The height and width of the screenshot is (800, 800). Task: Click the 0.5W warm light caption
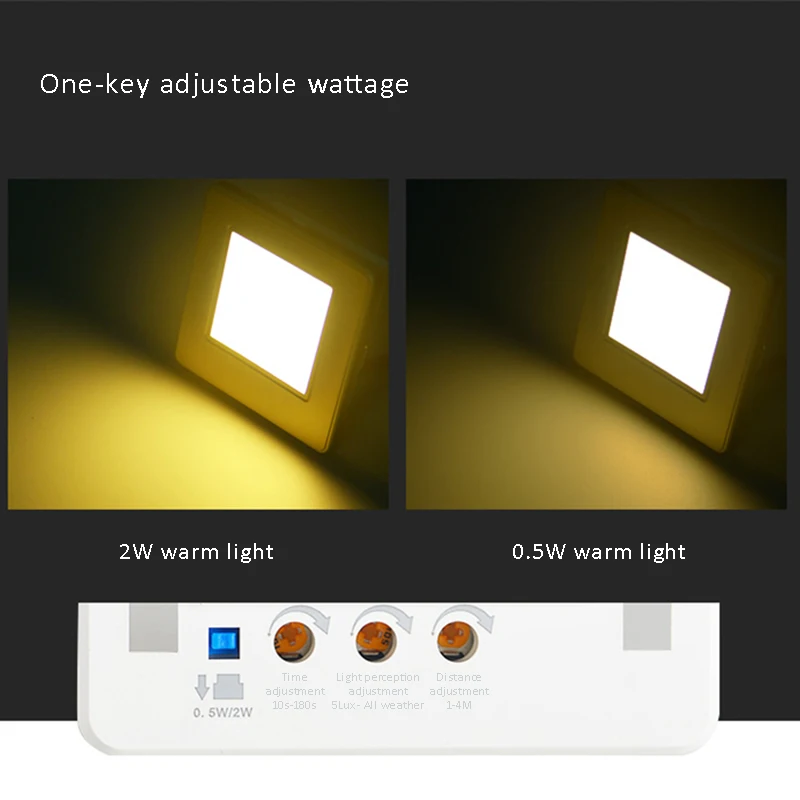(x=598, y=552)
